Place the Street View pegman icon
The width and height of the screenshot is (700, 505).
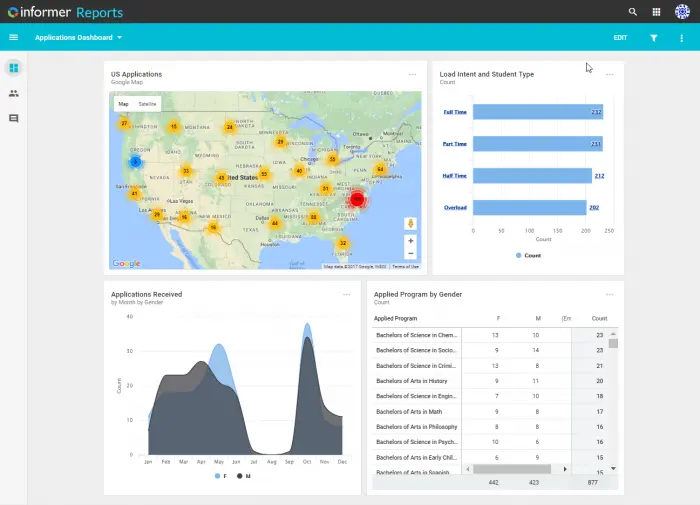pos(411,223)
